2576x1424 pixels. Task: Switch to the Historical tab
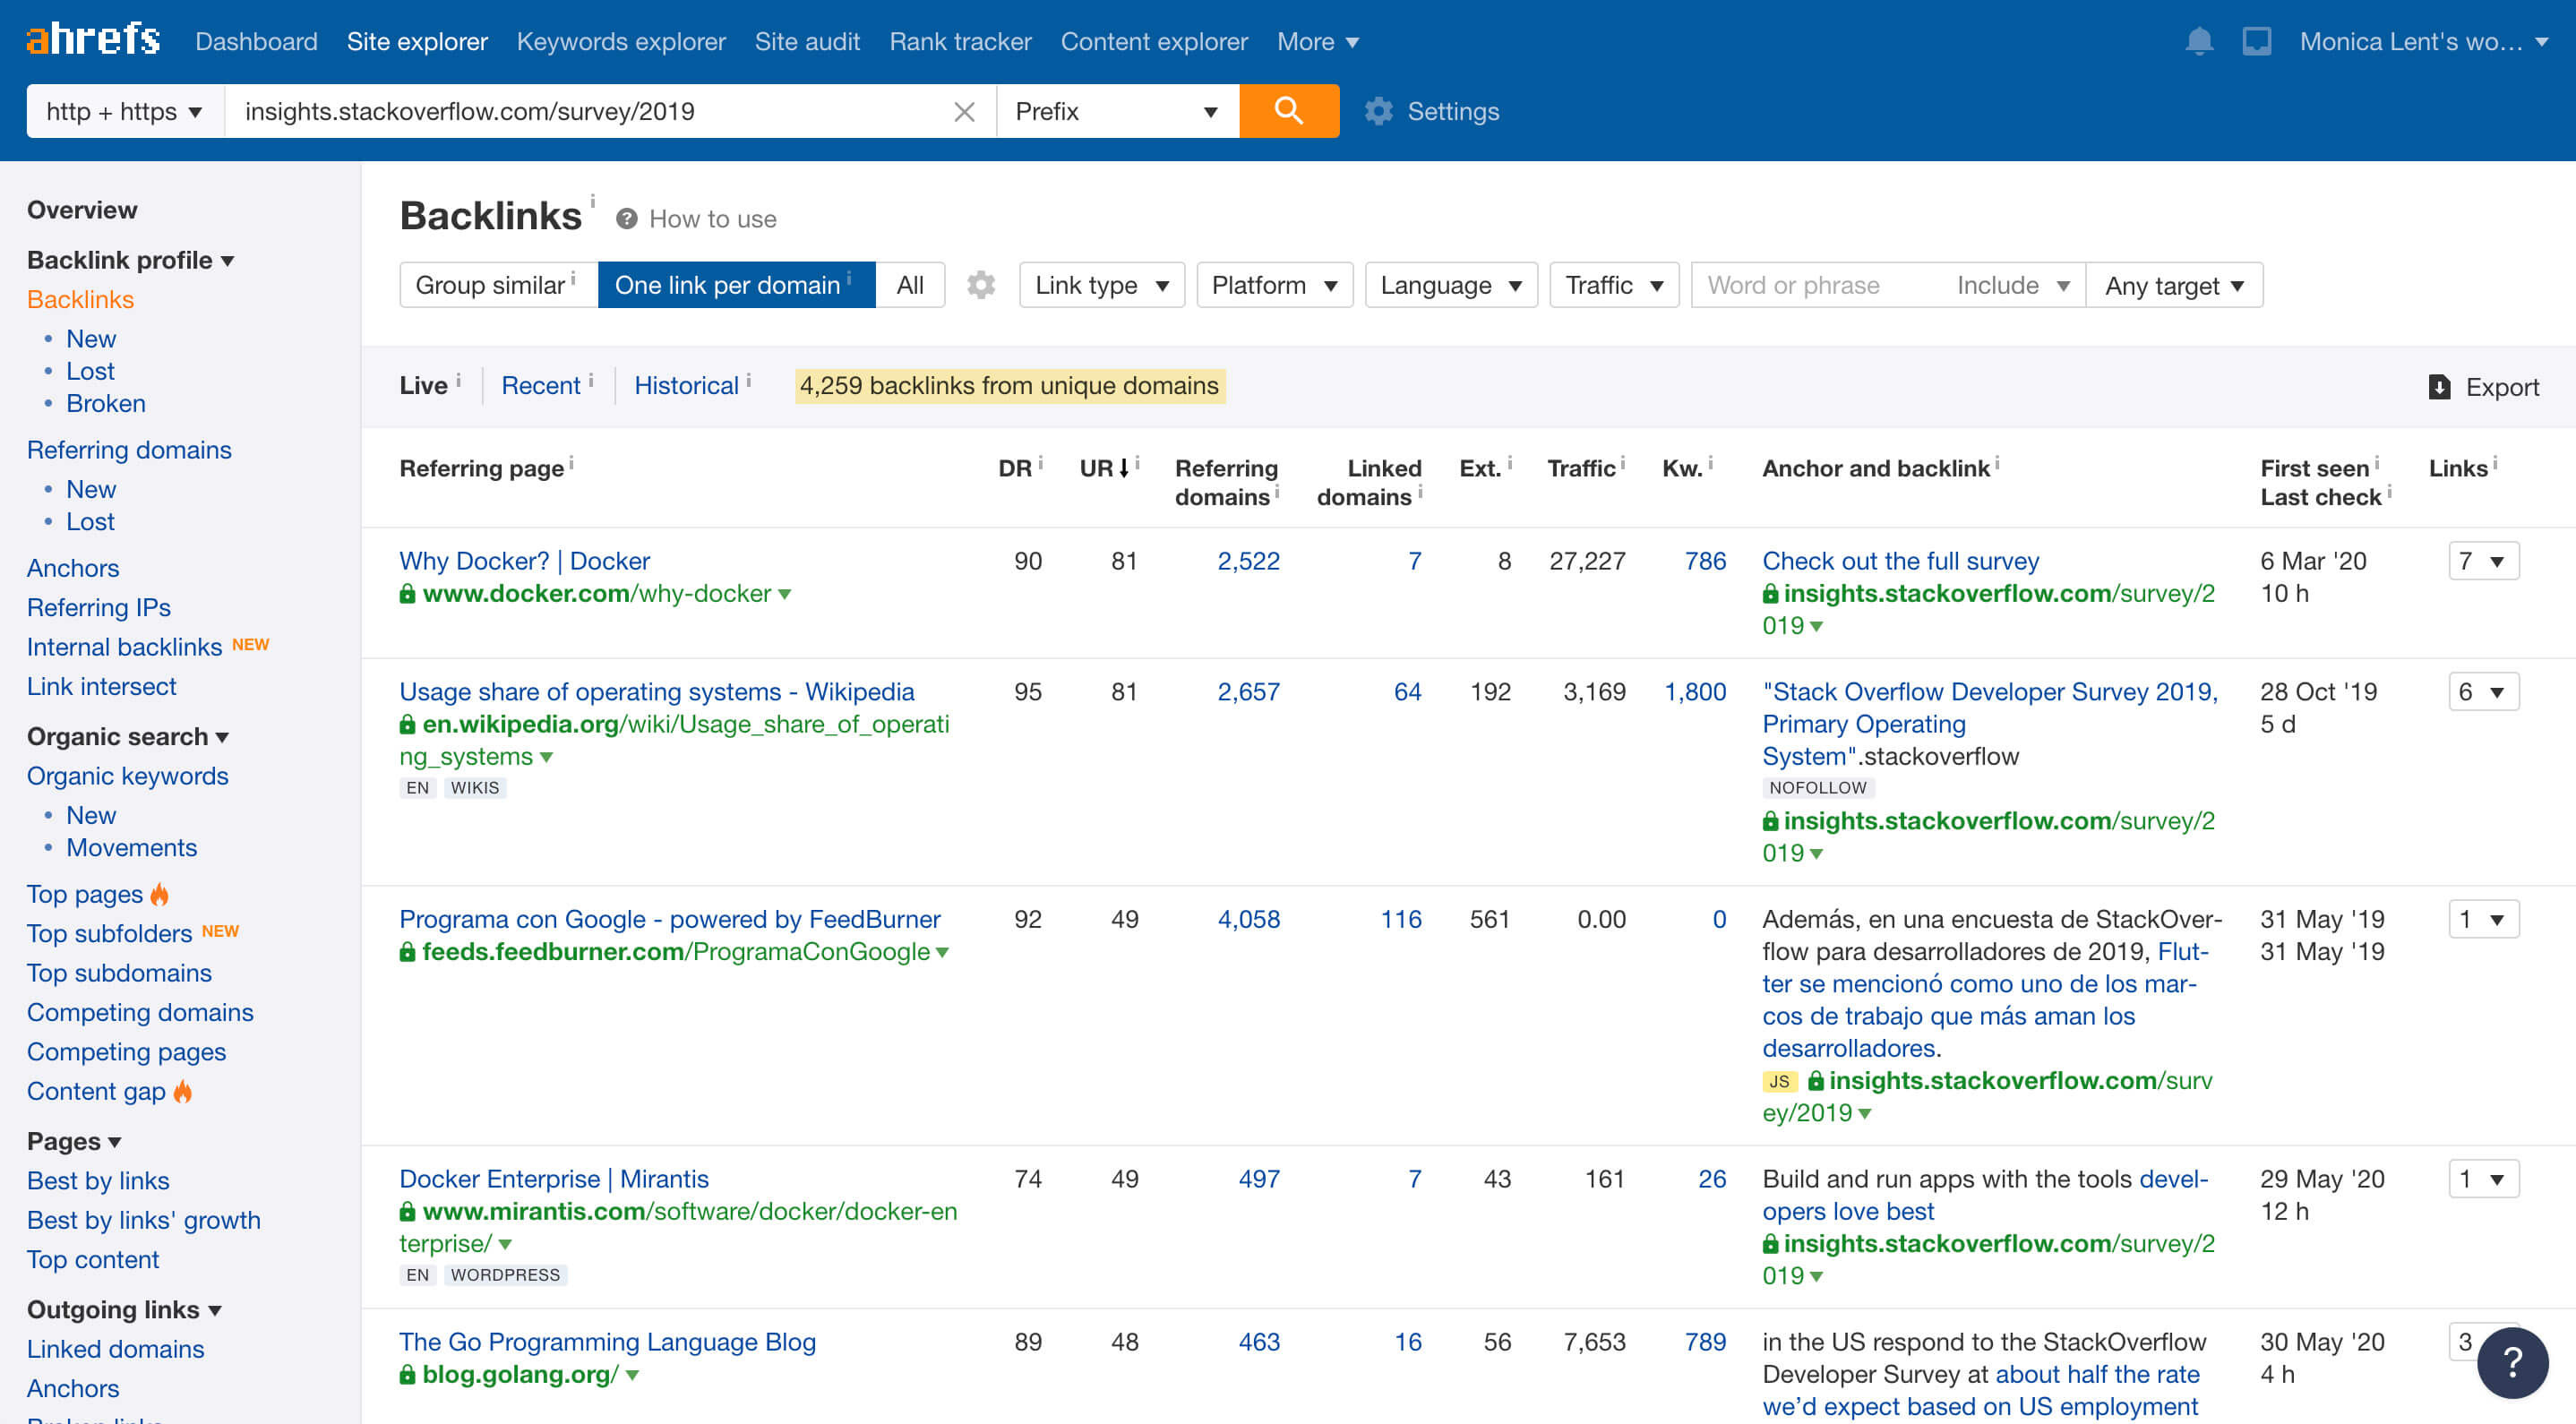tap(686, 385)
